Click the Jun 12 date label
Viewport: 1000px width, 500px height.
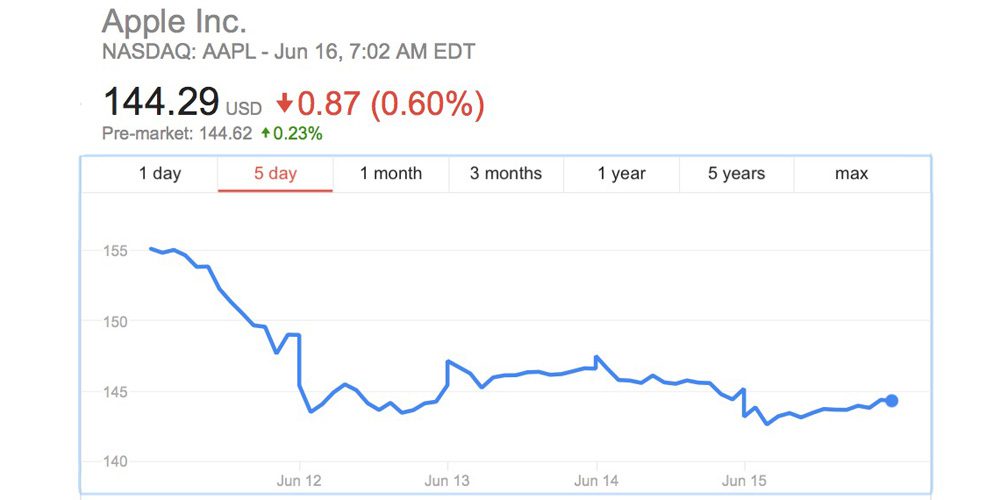298,481
